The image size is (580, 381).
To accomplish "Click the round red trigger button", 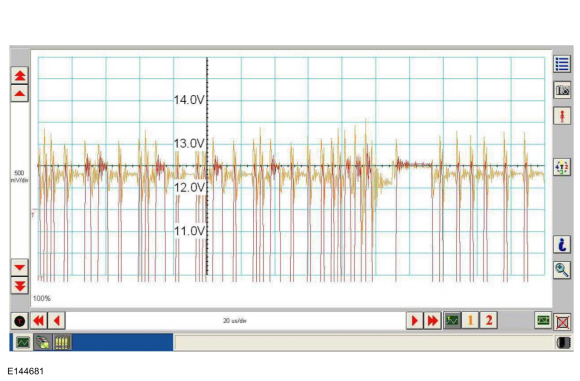I will [20, 321].
